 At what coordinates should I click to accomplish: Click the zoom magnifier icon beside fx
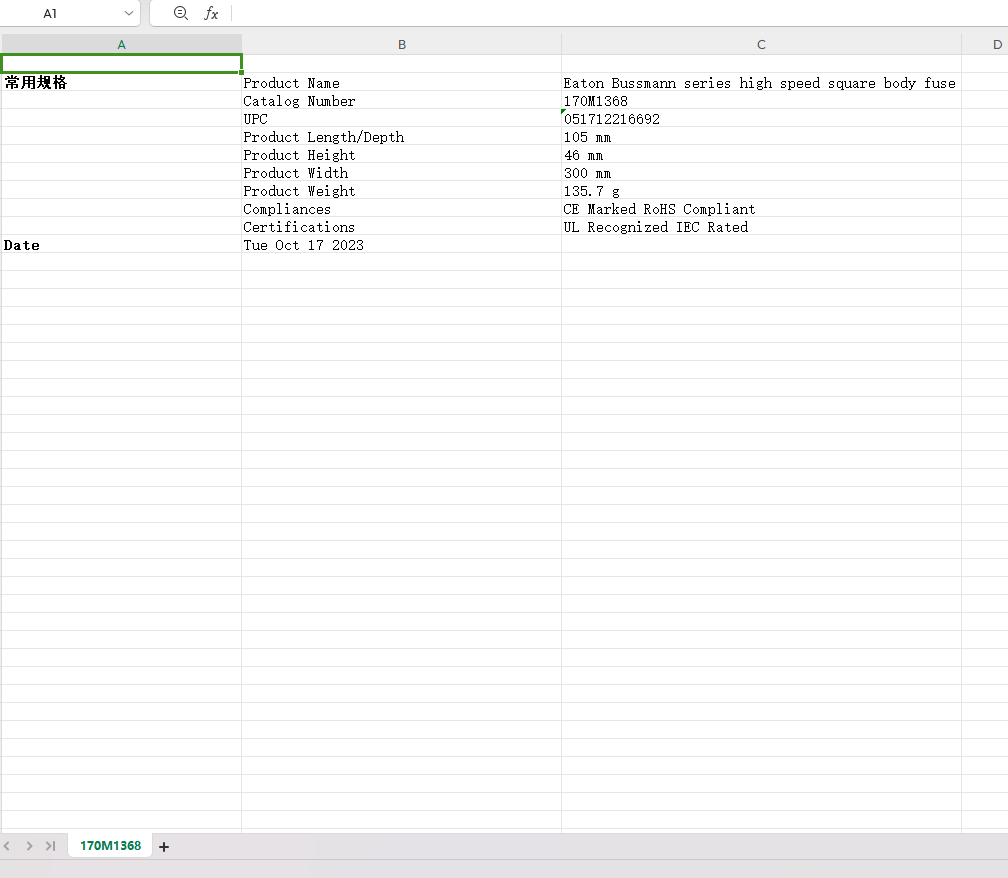coord(181,13)
